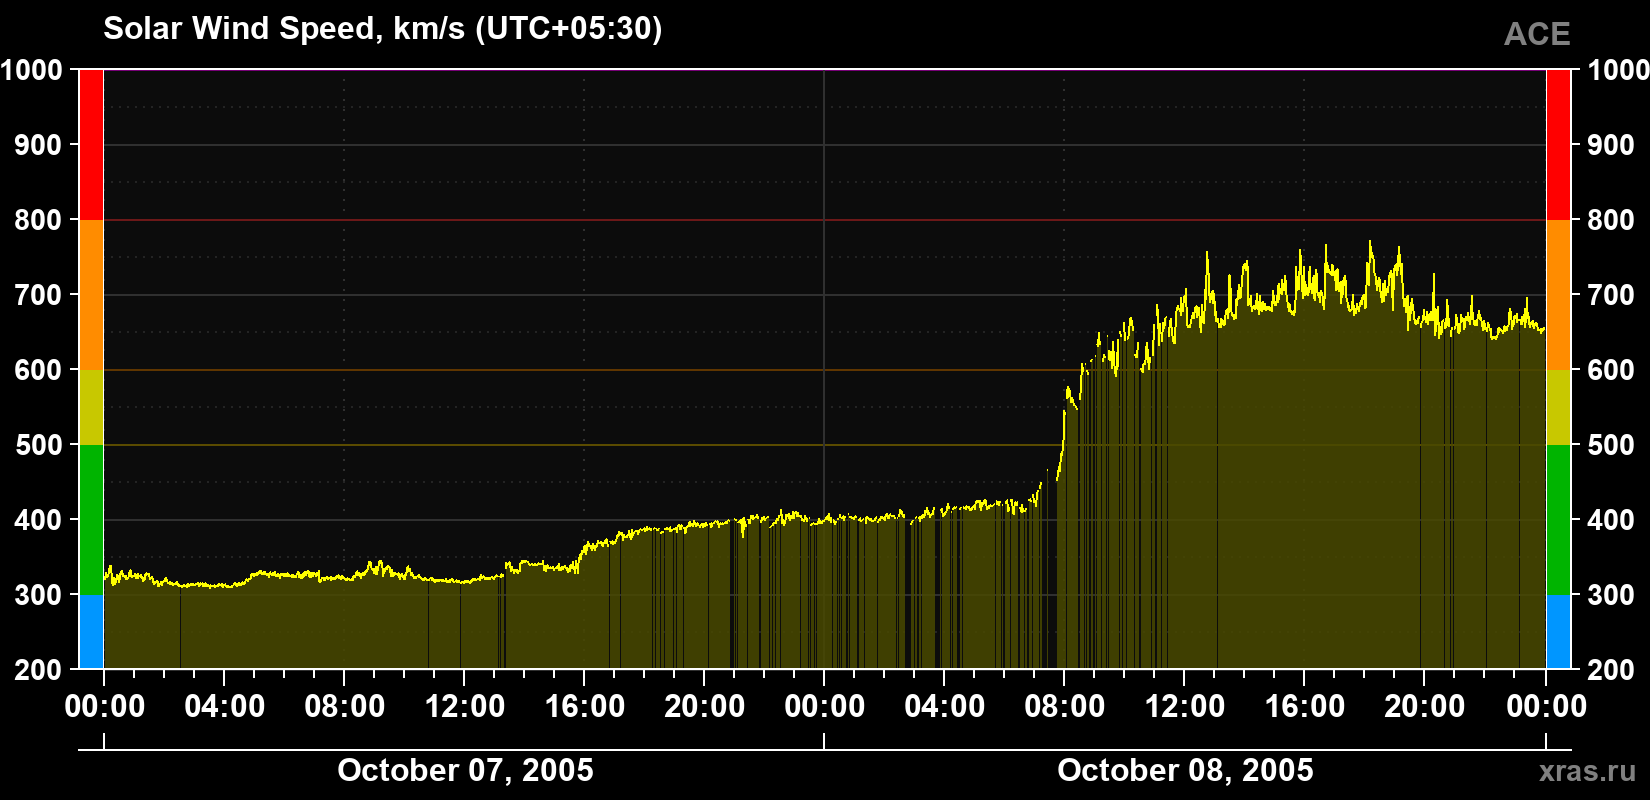The height and width of the screenshot is (800, 1650).
Task: Select the 04:00 time label of October 08
Action: [945, 706]
